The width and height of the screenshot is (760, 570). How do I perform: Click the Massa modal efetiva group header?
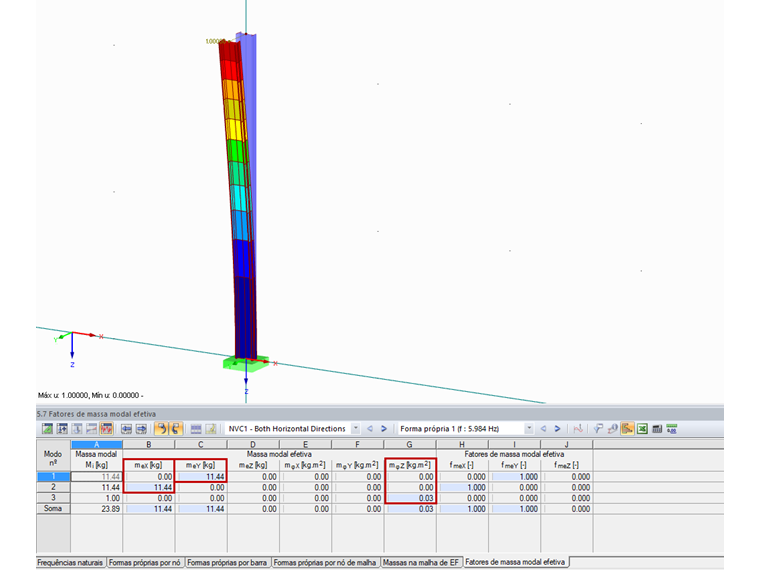(279, 454)
